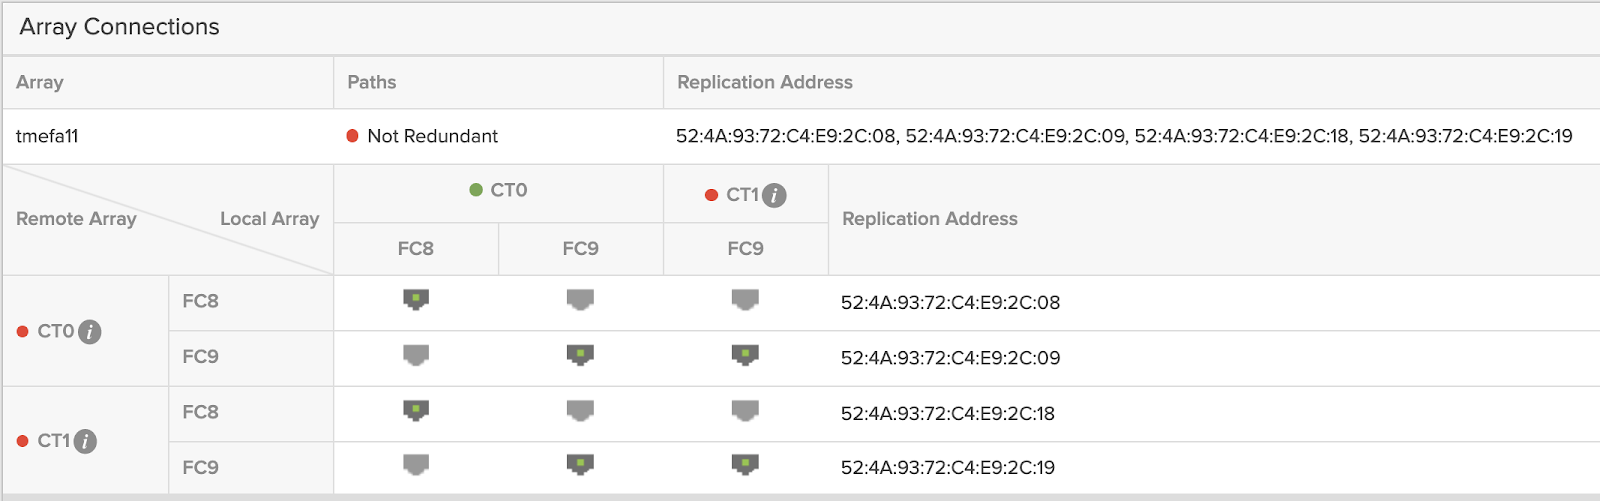The height and width of the screenshot is (501, 1600).
Task: Click the top Replication Address column header
Action: [x=765, y=82]
